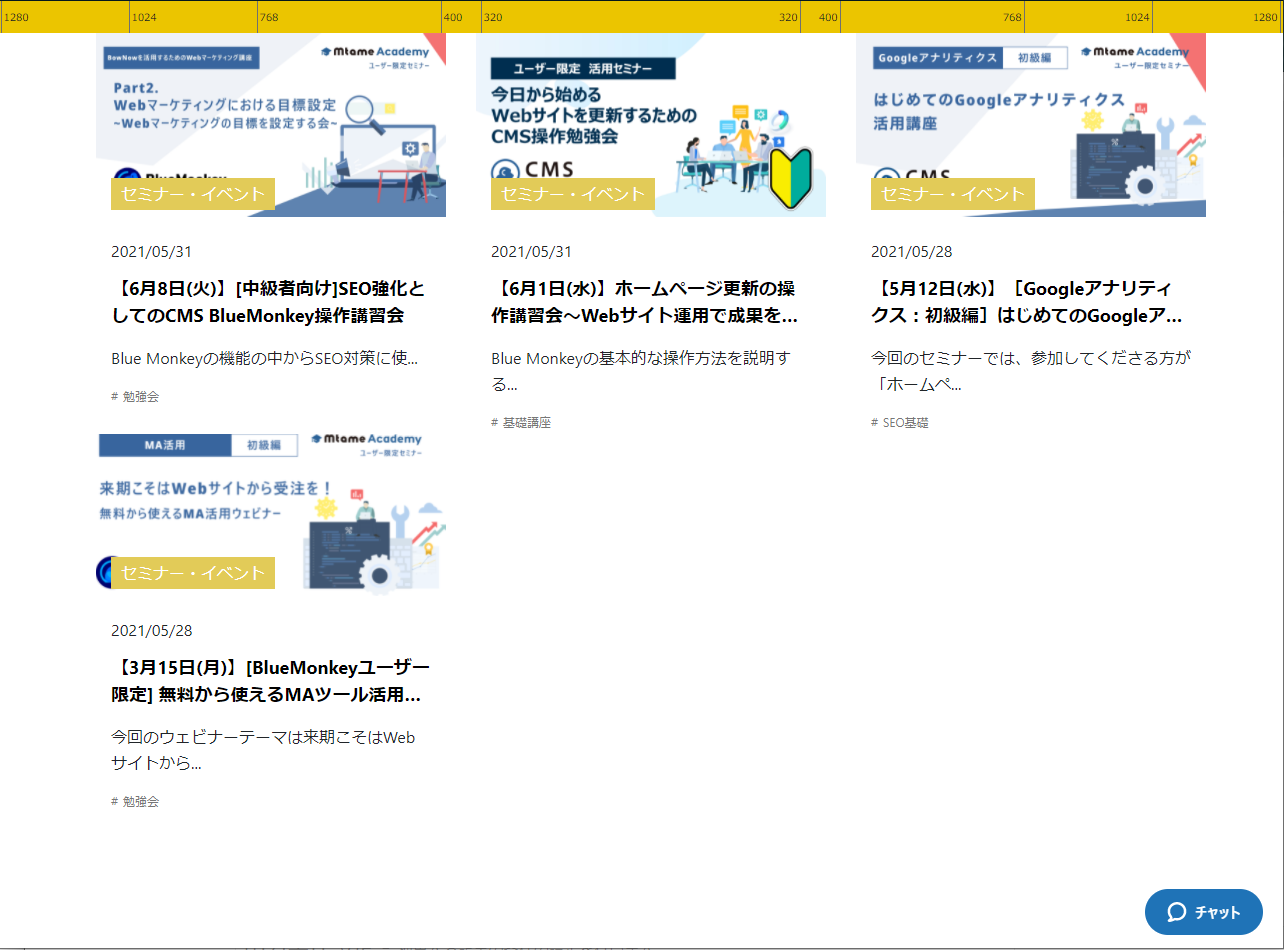Click セミナー・イベント label on Googleアナリティクス card

tap(953, 194)
